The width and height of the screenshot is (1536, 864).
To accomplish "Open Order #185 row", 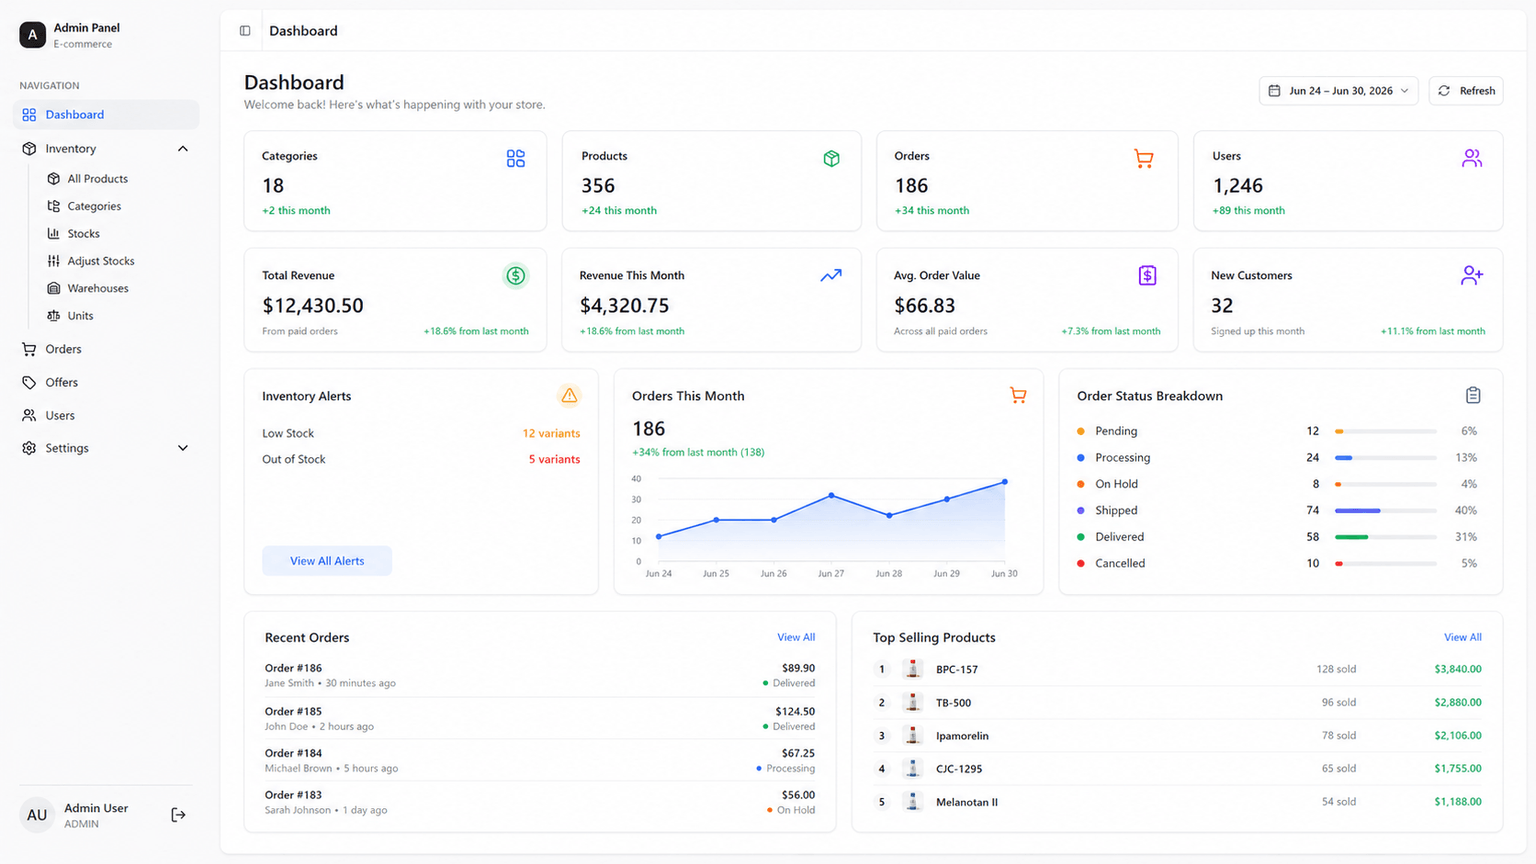I will (x=540, y=719).
